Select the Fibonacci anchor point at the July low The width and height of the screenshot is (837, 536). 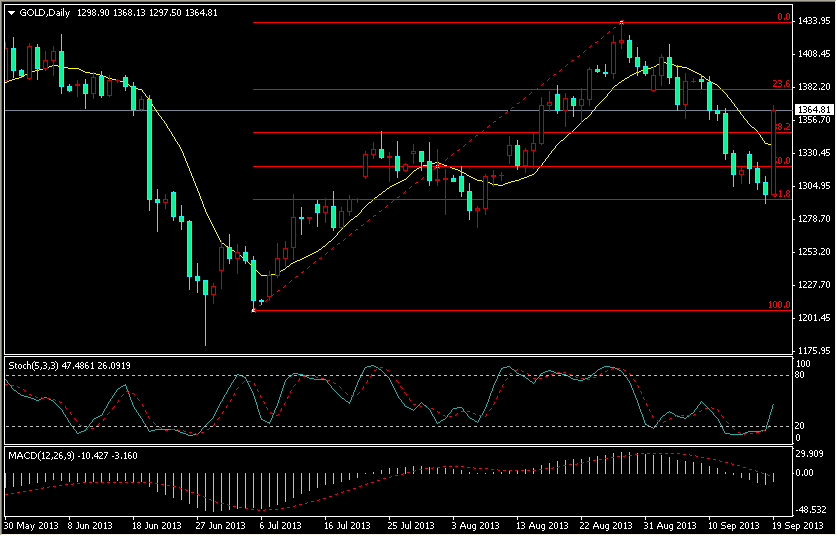254,311
